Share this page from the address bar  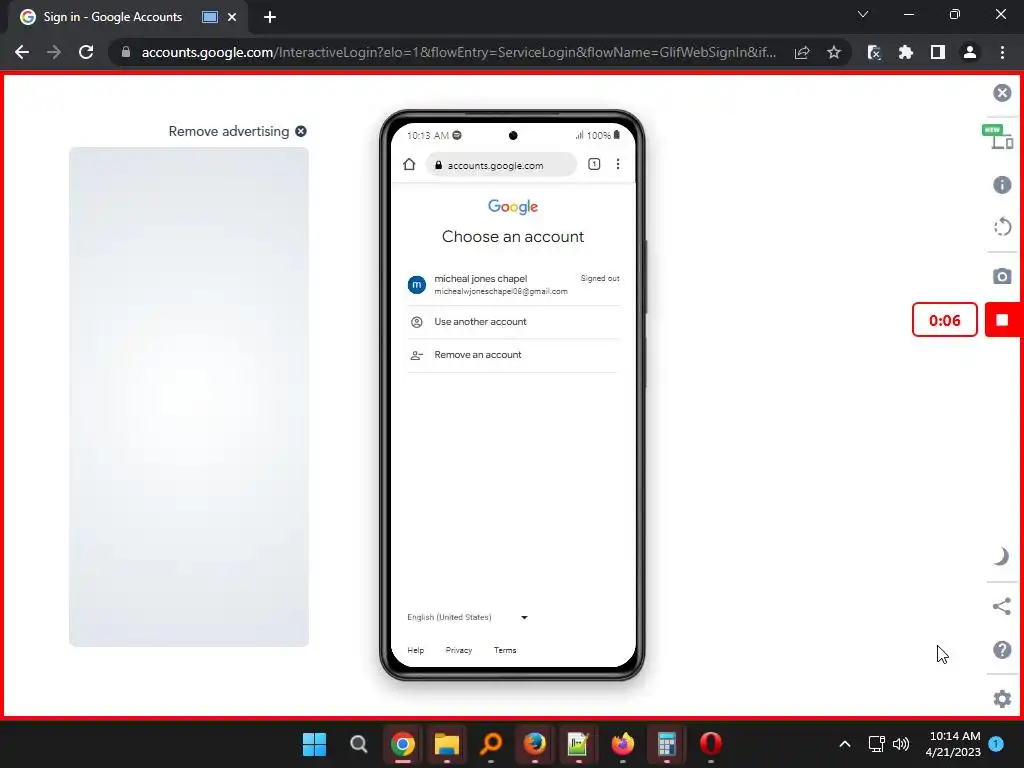pos(802,52)
